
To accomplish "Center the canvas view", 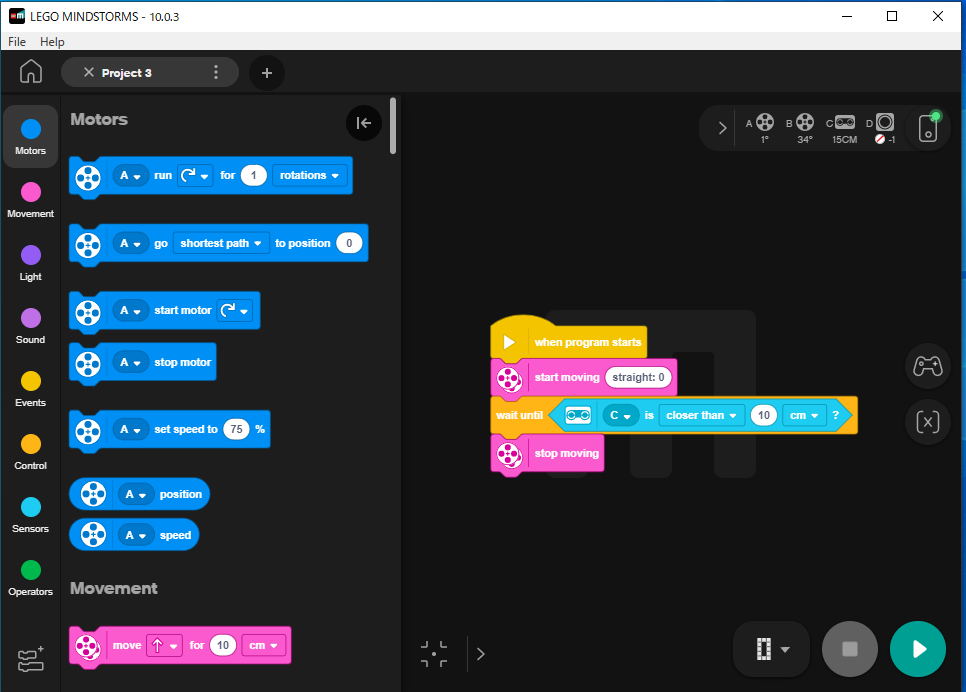I will (434, 654).
